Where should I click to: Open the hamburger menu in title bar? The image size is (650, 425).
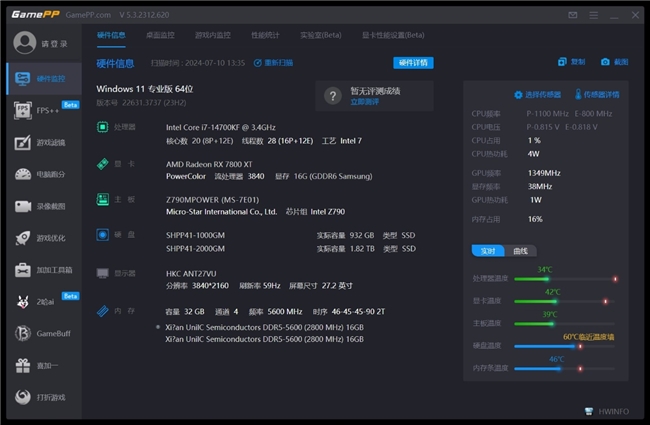594,15
